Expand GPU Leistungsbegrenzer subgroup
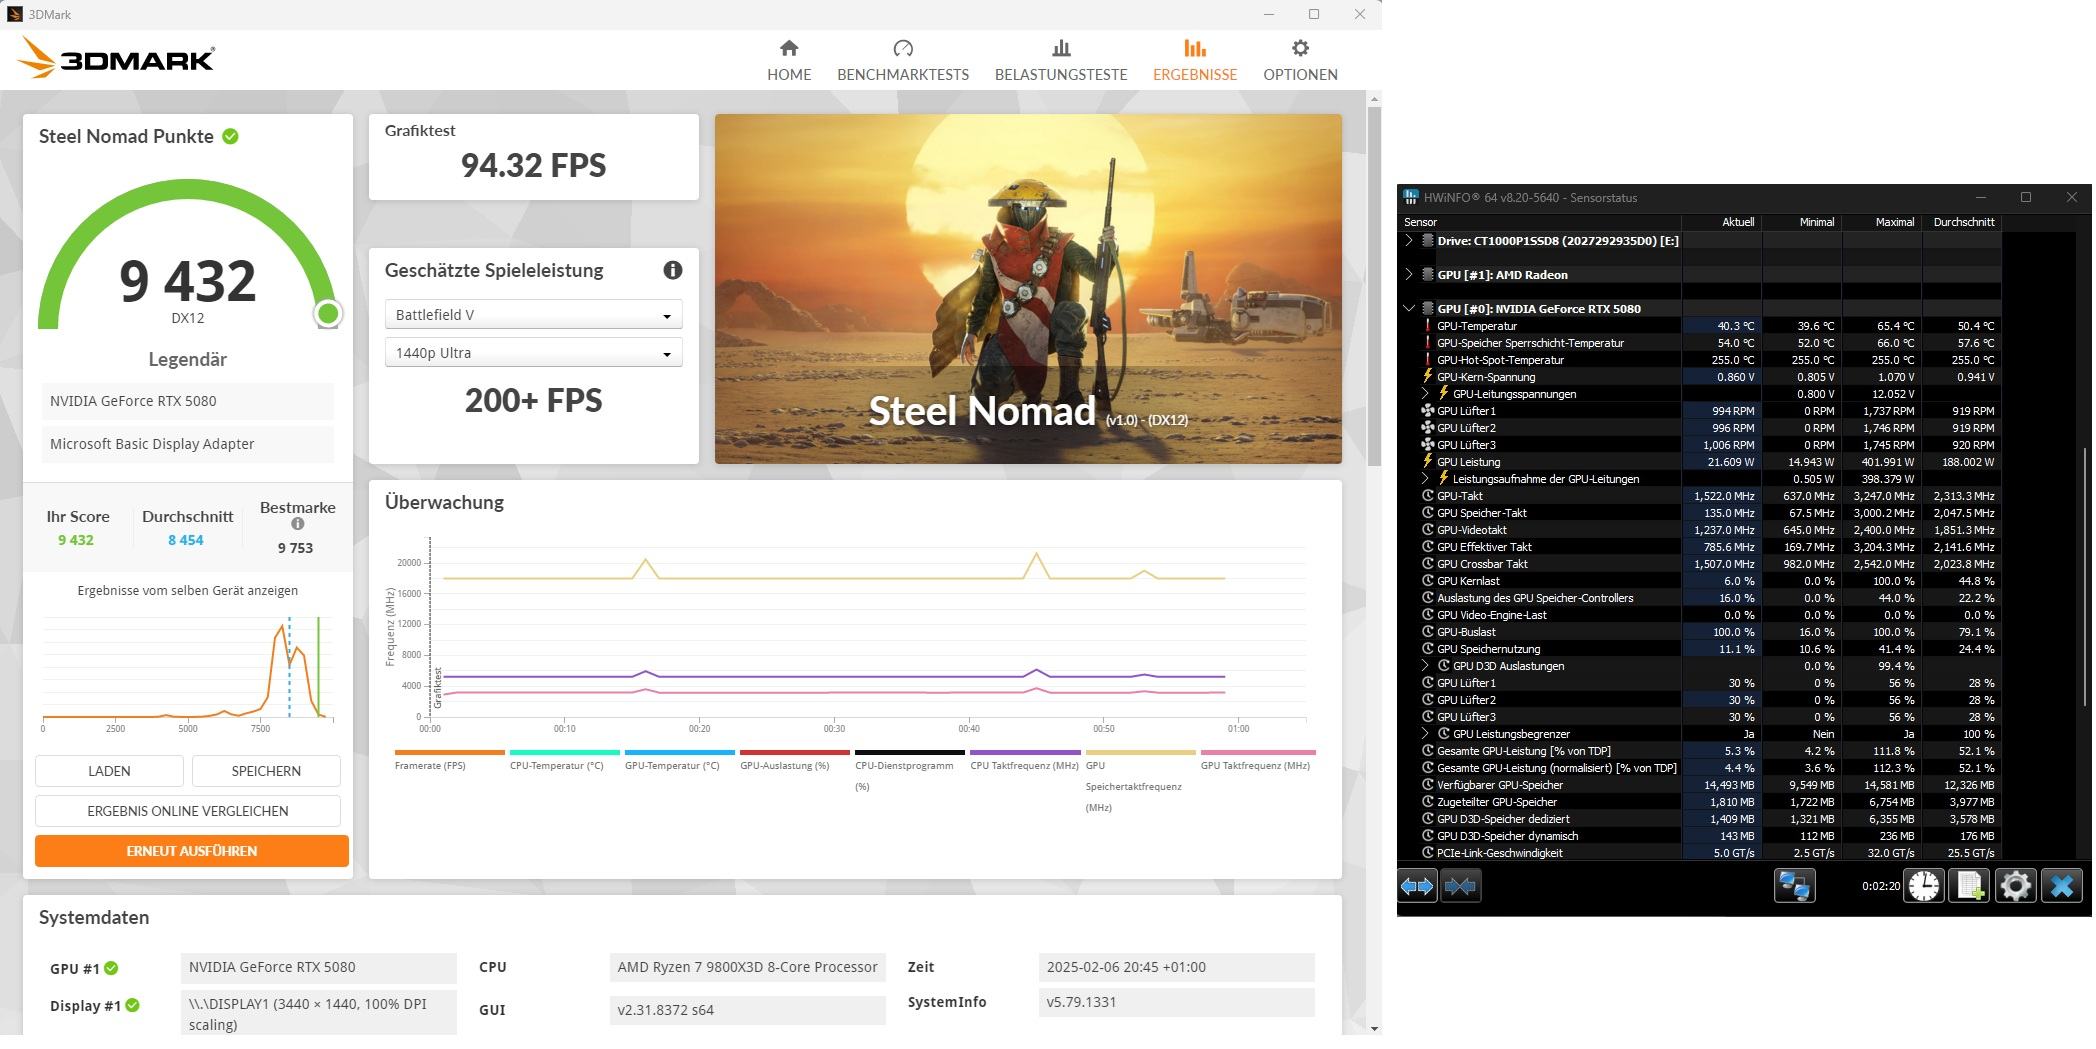Viewport: 2096px width, 1049px height. point(1425,734)
